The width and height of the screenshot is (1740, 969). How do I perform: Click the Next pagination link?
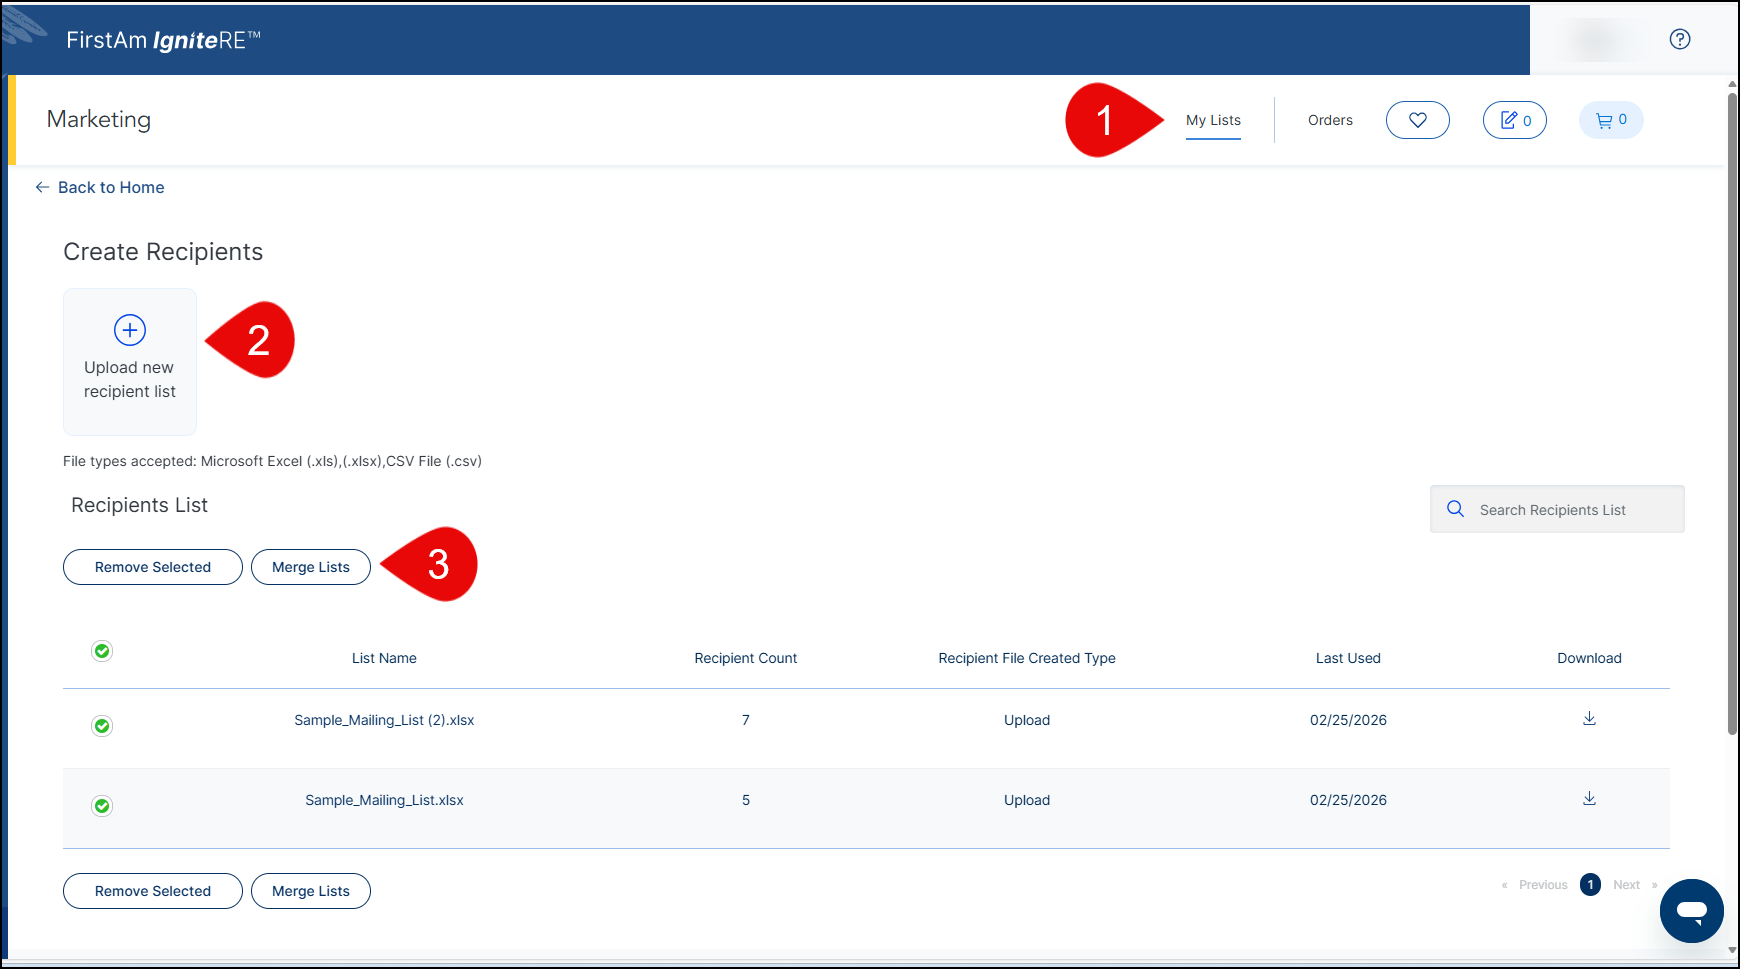pos(1626,885)
